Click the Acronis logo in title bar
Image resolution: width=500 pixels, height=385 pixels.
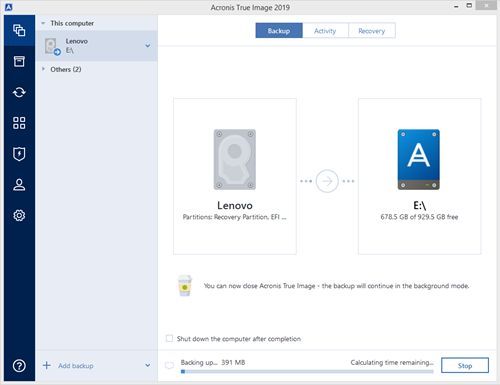pyautogui.click(x=9, y=7)
